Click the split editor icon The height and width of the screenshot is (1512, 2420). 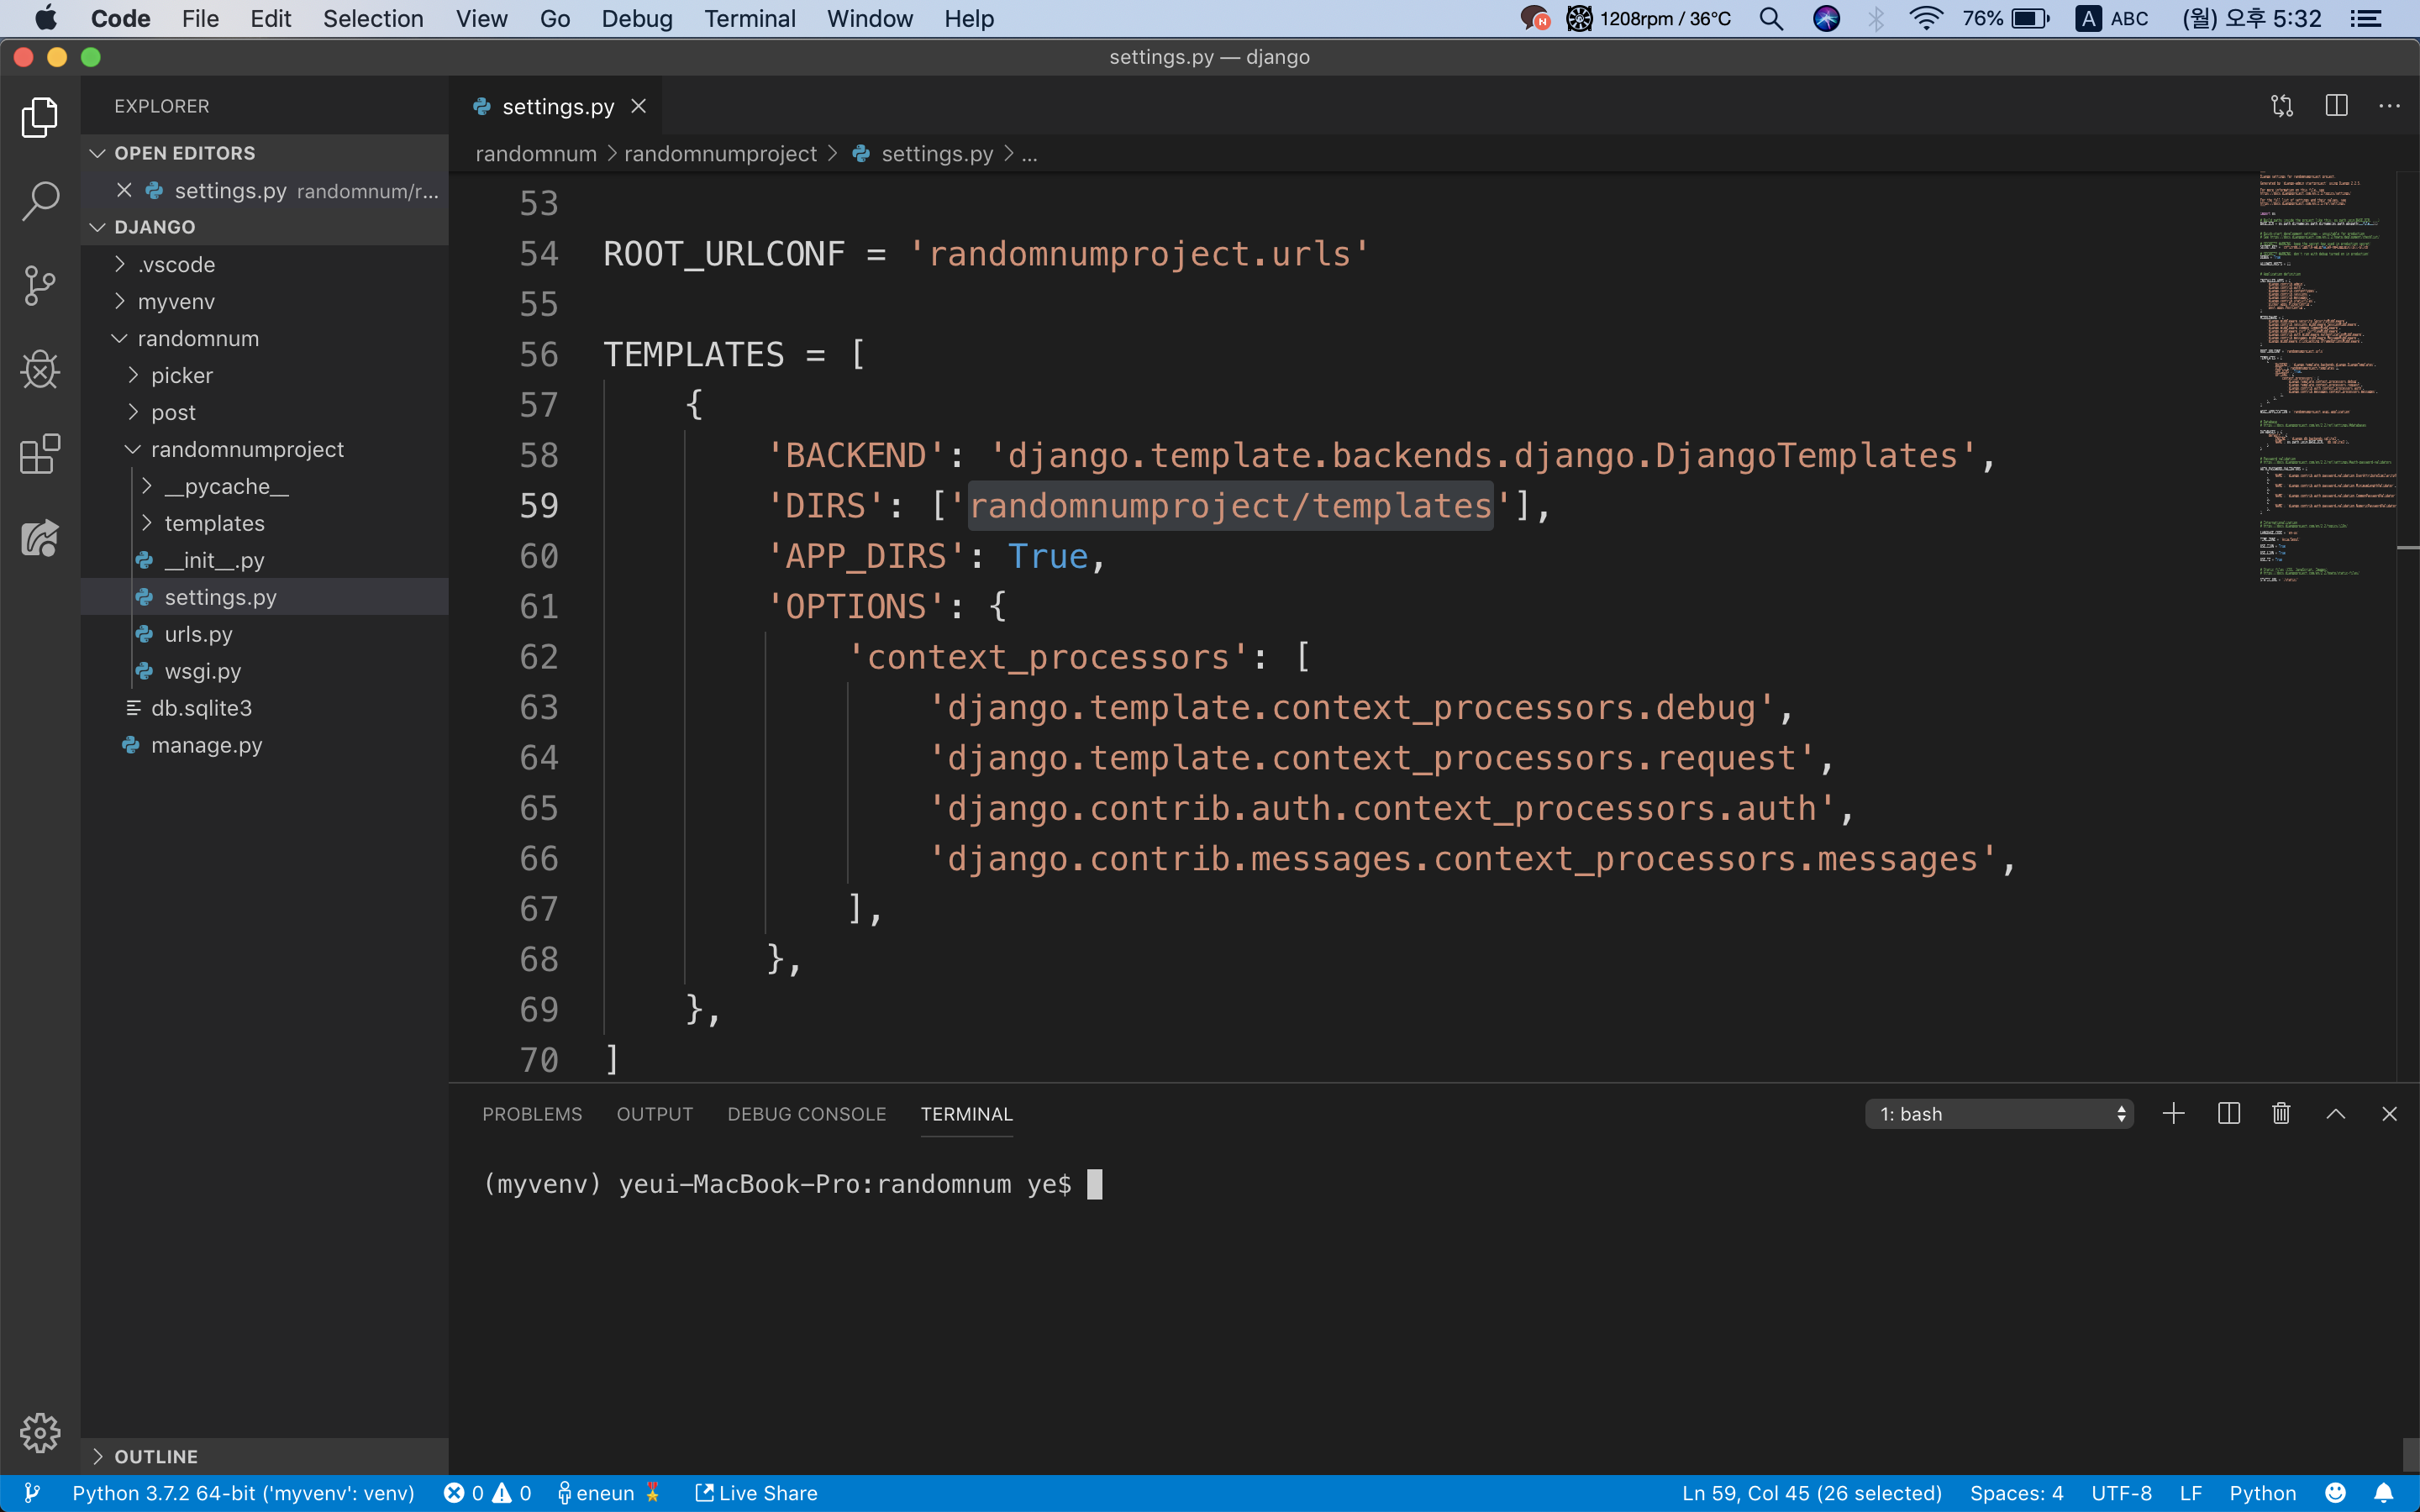2336,106
